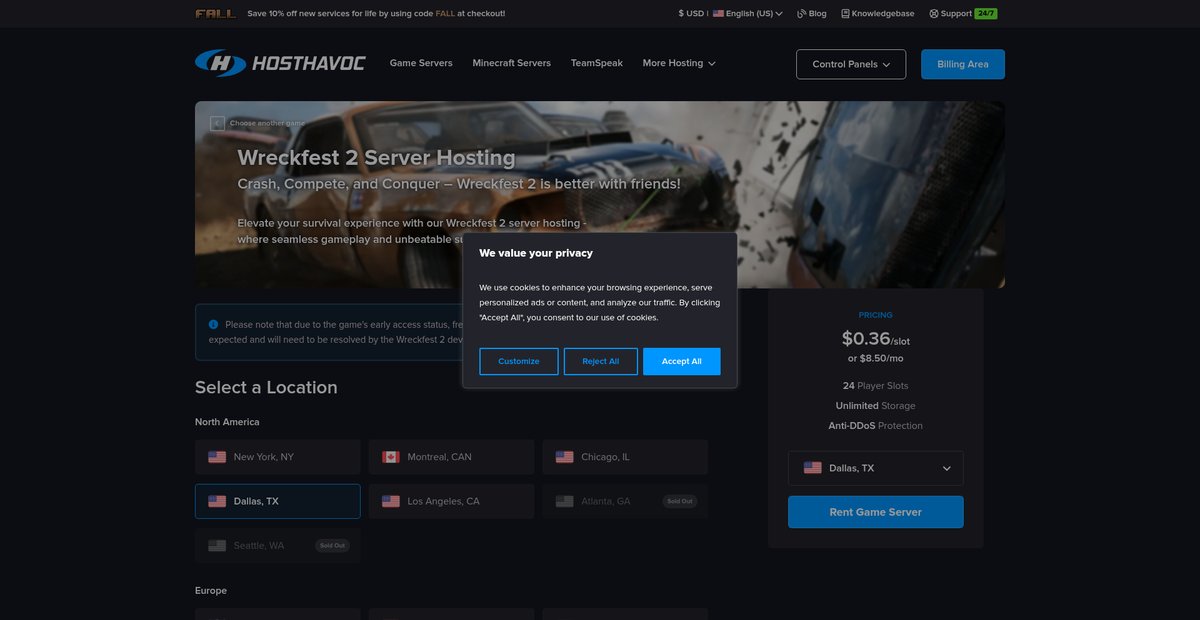The height and width of the screenshot is (620, 1200).
Task: Click the Blog icon in top bar
Action: pos(802,14)
